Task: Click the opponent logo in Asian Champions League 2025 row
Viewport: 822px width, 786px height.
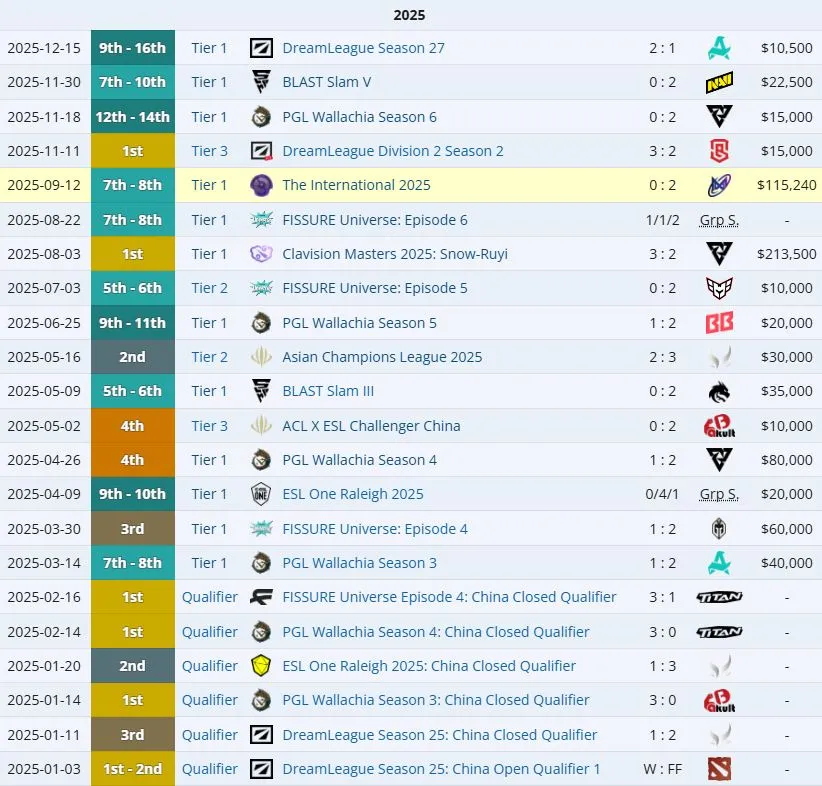Action: click(719, 357)
